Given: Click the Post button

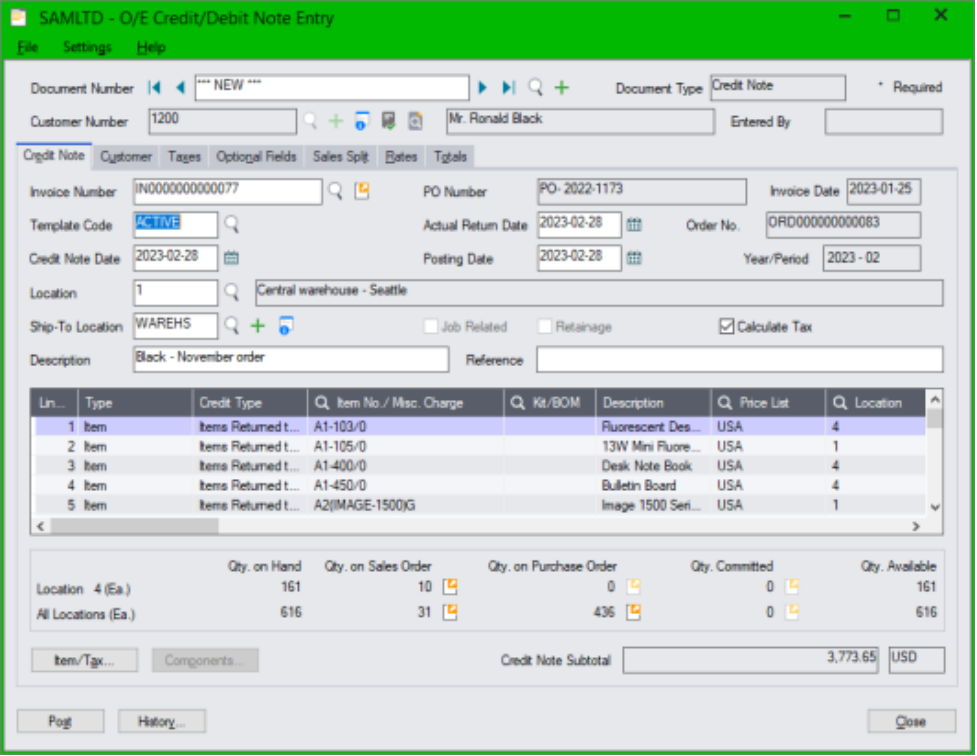Looking at the screenshot, I should [x=60, y=721].
